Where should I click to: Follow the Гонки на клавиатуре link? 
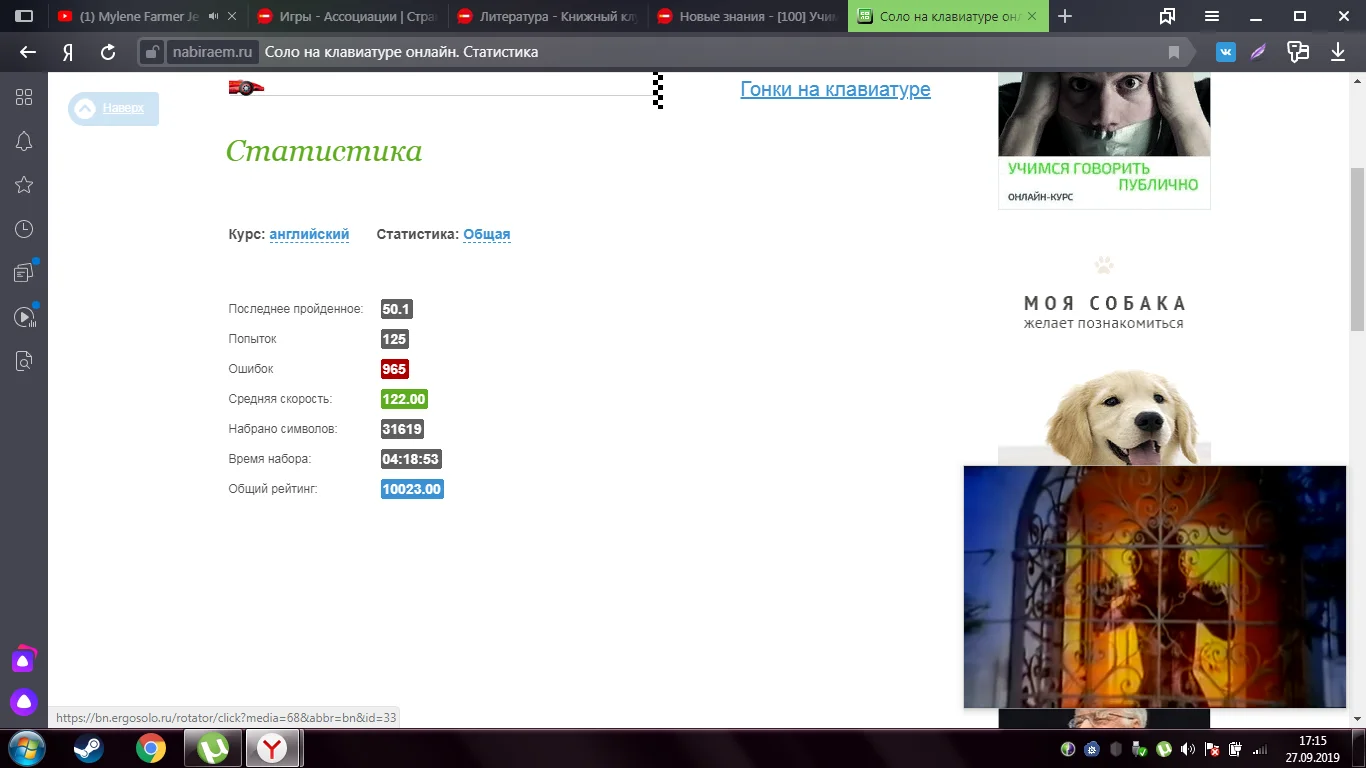point(835,89)
